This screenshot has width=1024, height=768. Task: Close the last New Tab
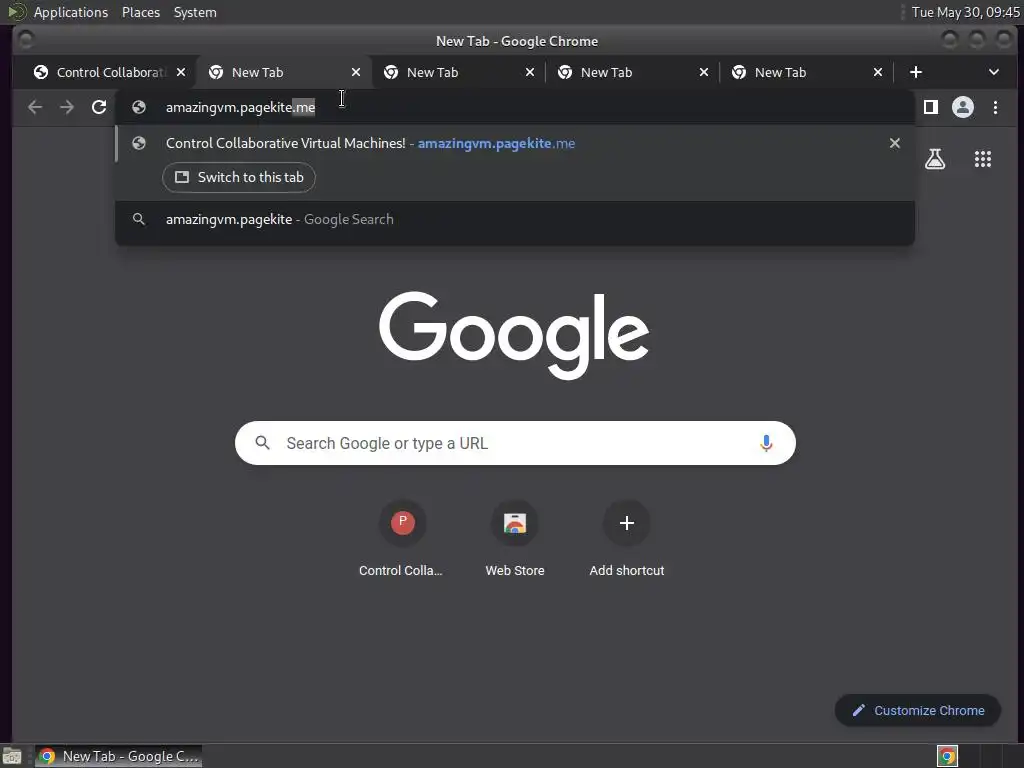point(878,72)
